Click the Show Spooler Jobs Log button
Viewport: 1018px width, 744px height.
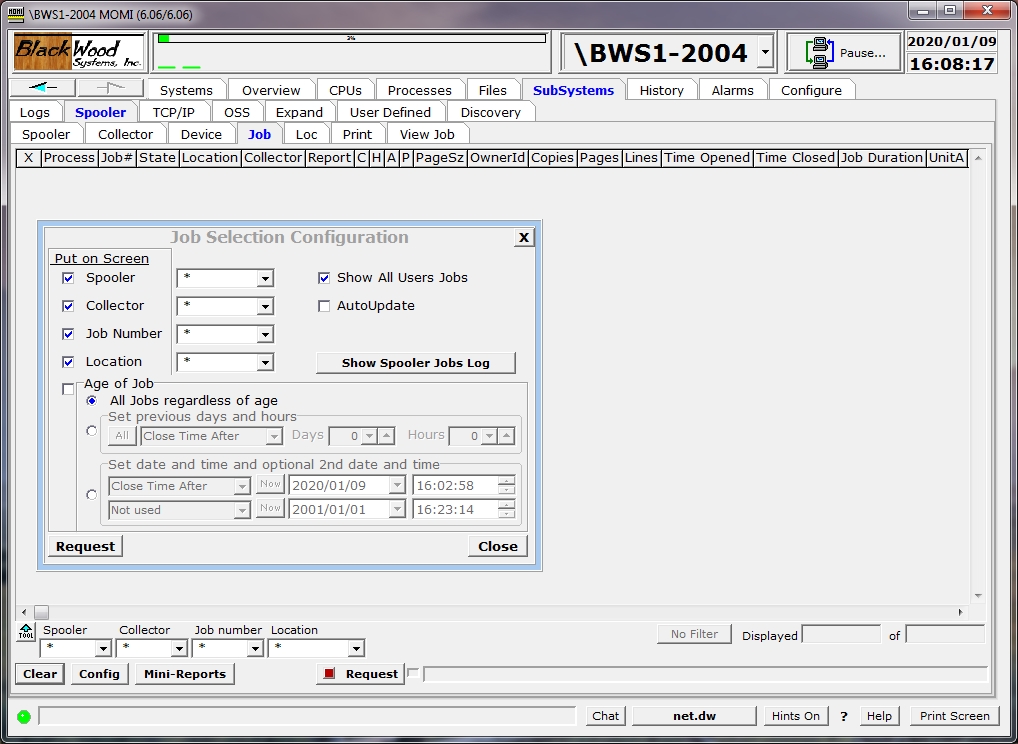(x=415, y=362)
